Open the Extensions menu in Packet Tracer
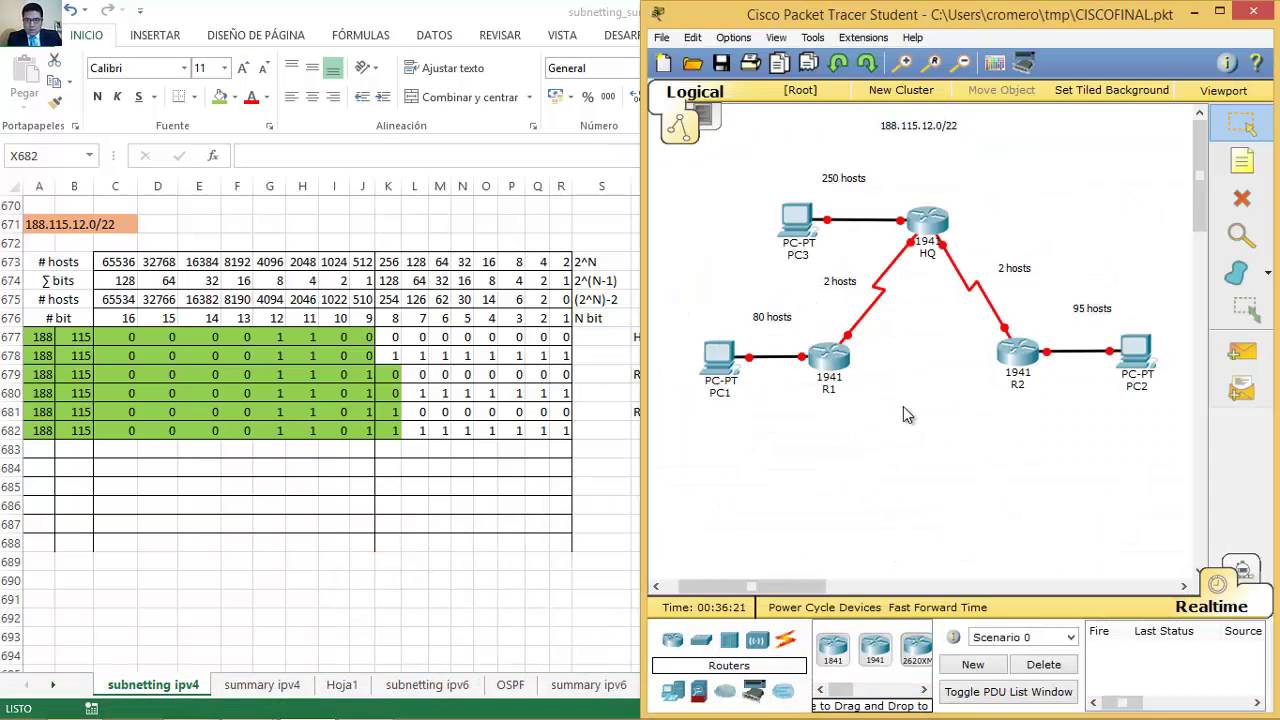The image size is (1280, 720). (x=863, y=38)
